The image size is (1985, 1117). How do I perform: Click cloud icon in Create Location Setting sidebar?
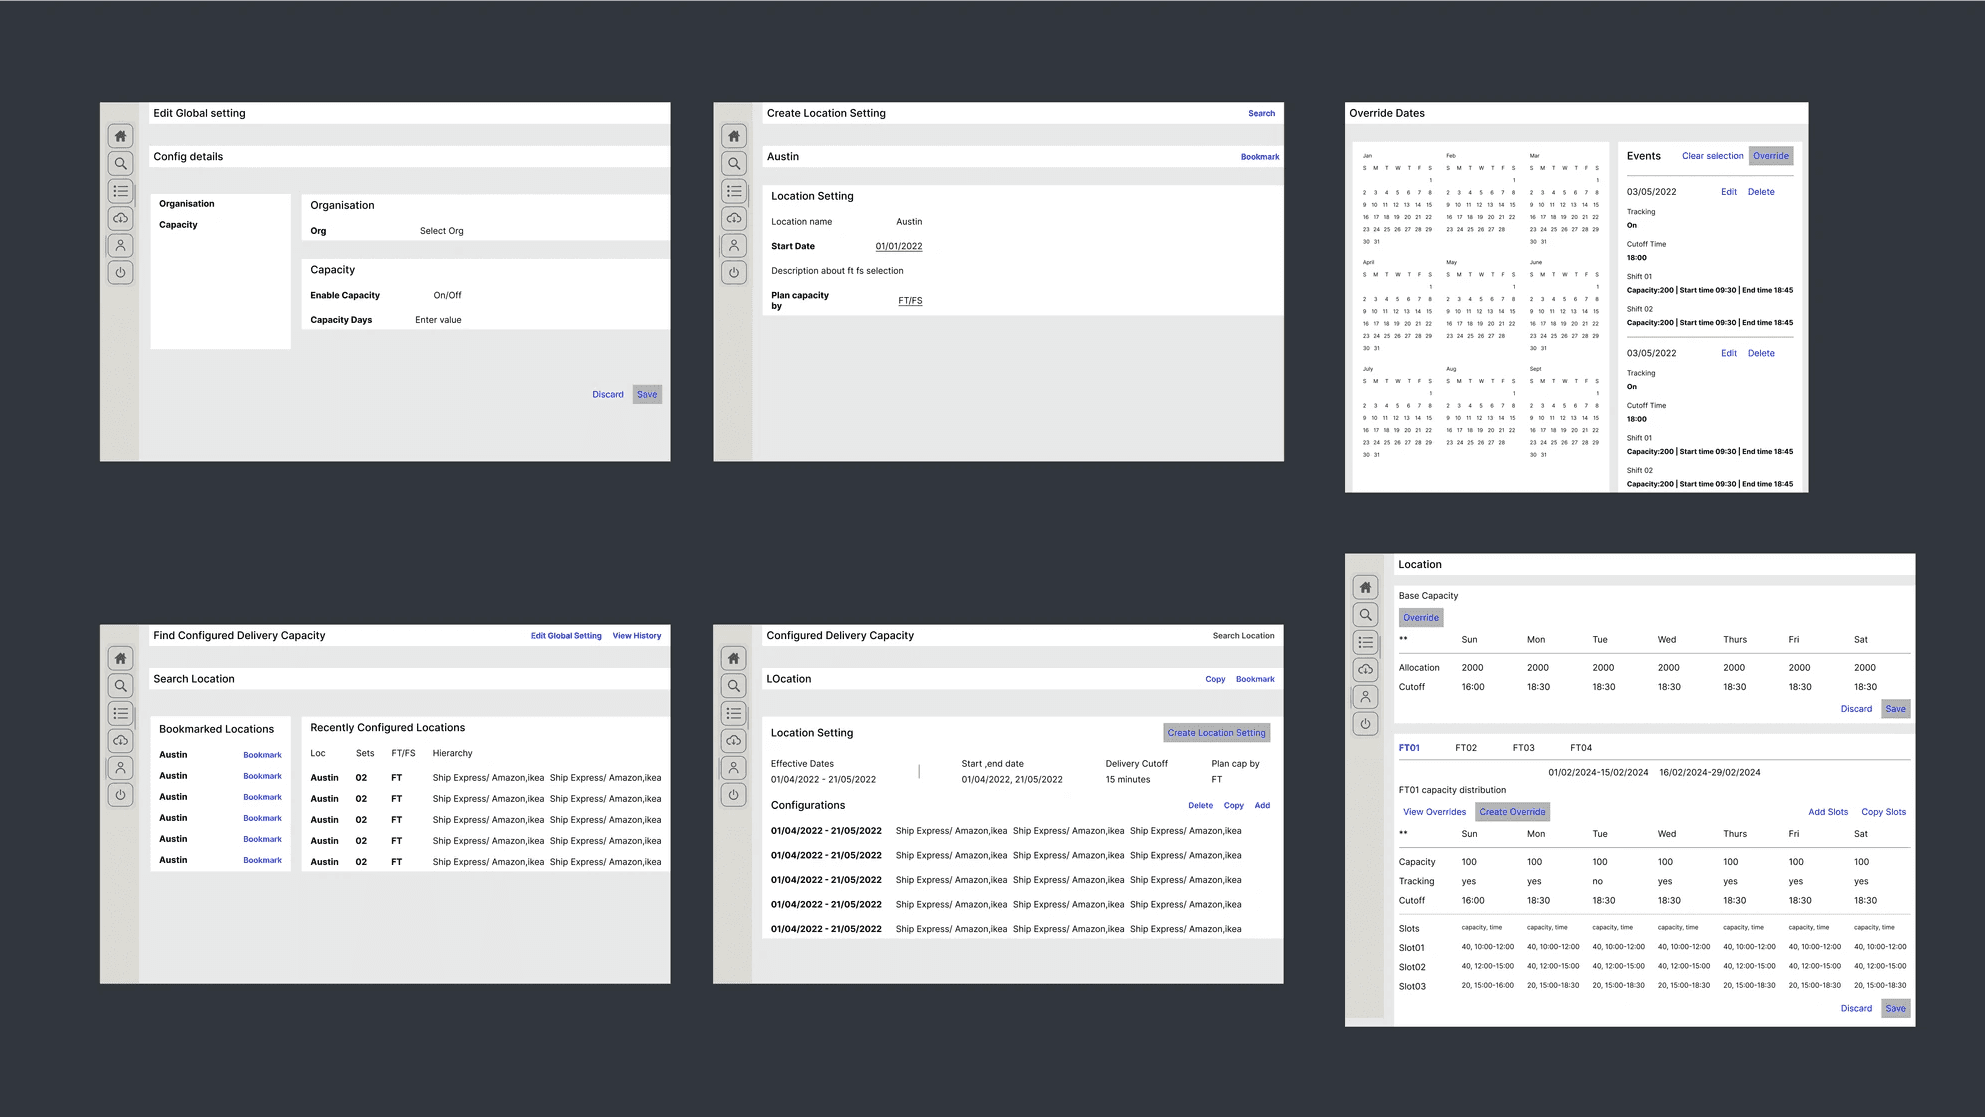point(734,218)
